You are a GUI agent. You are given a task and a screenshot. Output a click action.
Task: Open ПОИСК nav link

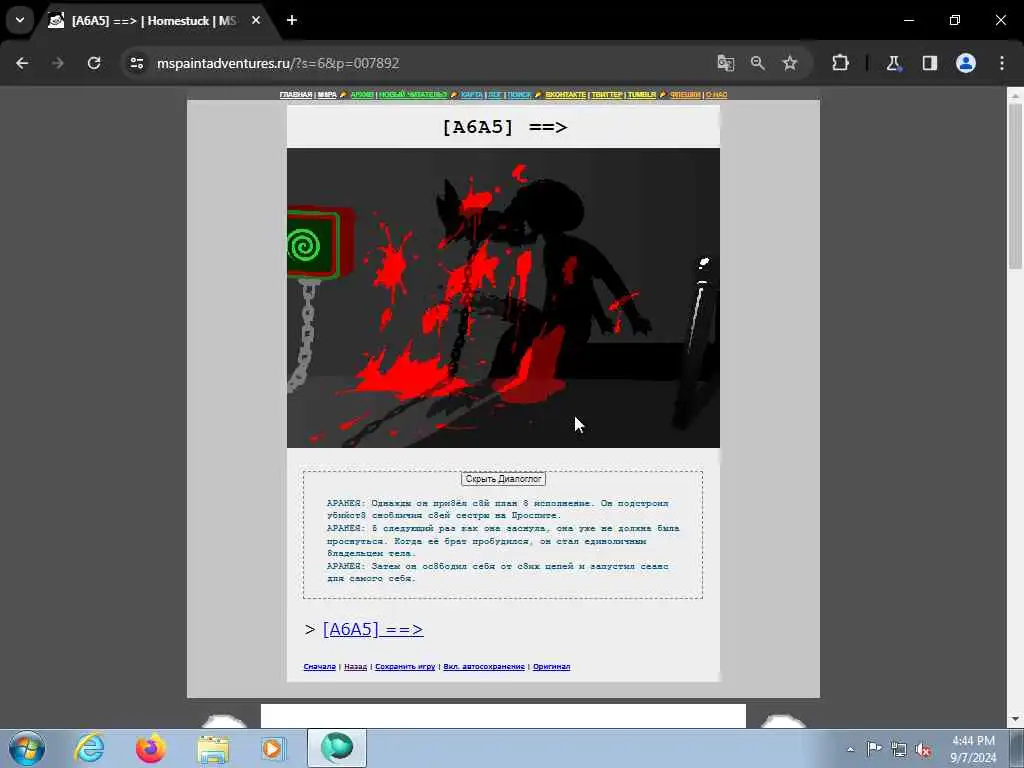(519, 95)
